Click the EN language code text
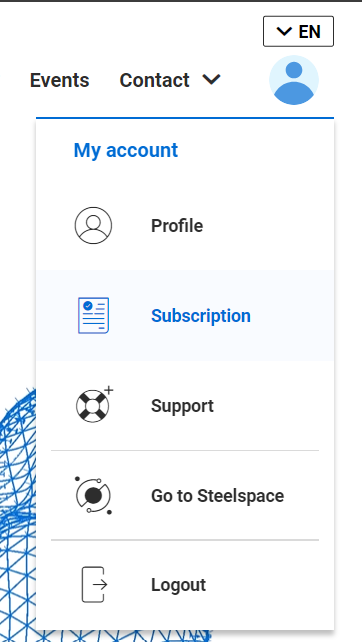 [x=310, y=32]
